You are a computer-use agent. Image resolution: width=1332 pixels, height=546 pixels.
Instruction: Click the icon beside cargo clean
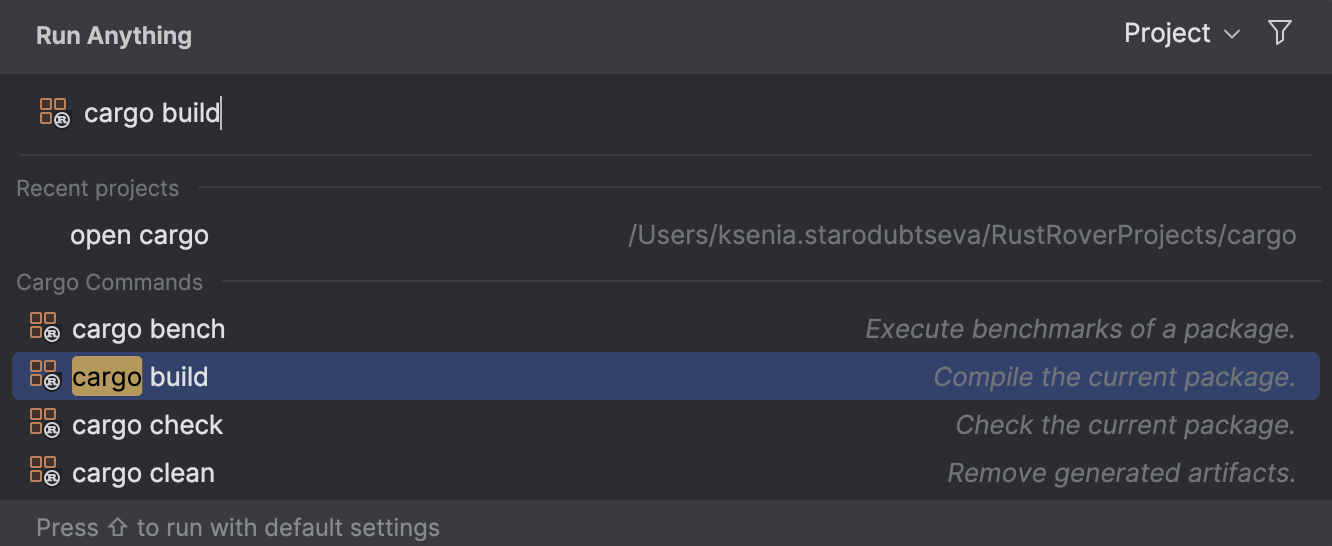pos(44,472)
